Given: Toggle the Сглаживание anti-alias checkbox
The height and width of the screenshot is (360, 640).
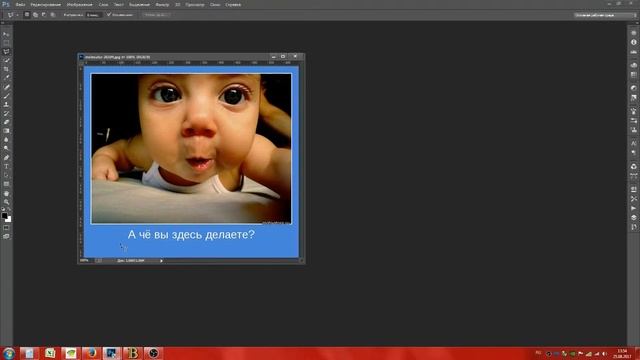Looking at the screenshot, I should pyautogui.click(x=109, y=14).
